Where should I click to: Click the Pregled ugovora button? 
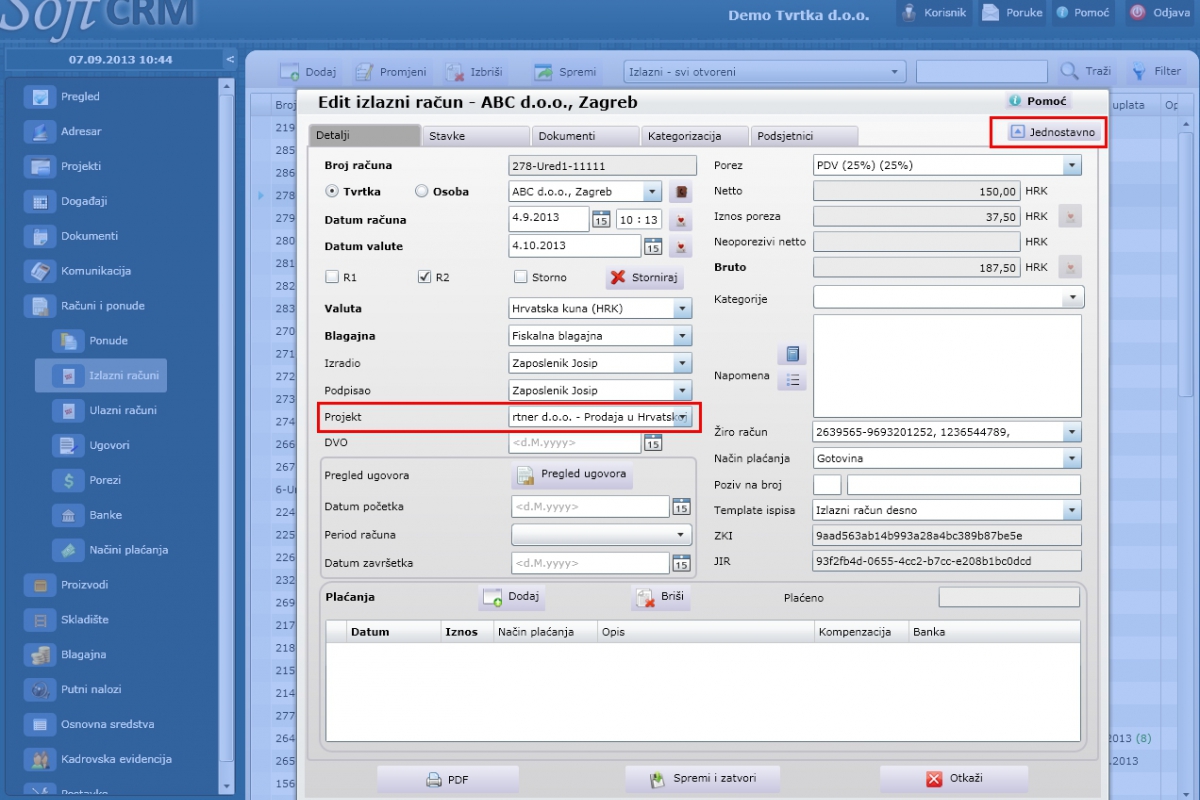pyautogui.click(x=572, y=474)
